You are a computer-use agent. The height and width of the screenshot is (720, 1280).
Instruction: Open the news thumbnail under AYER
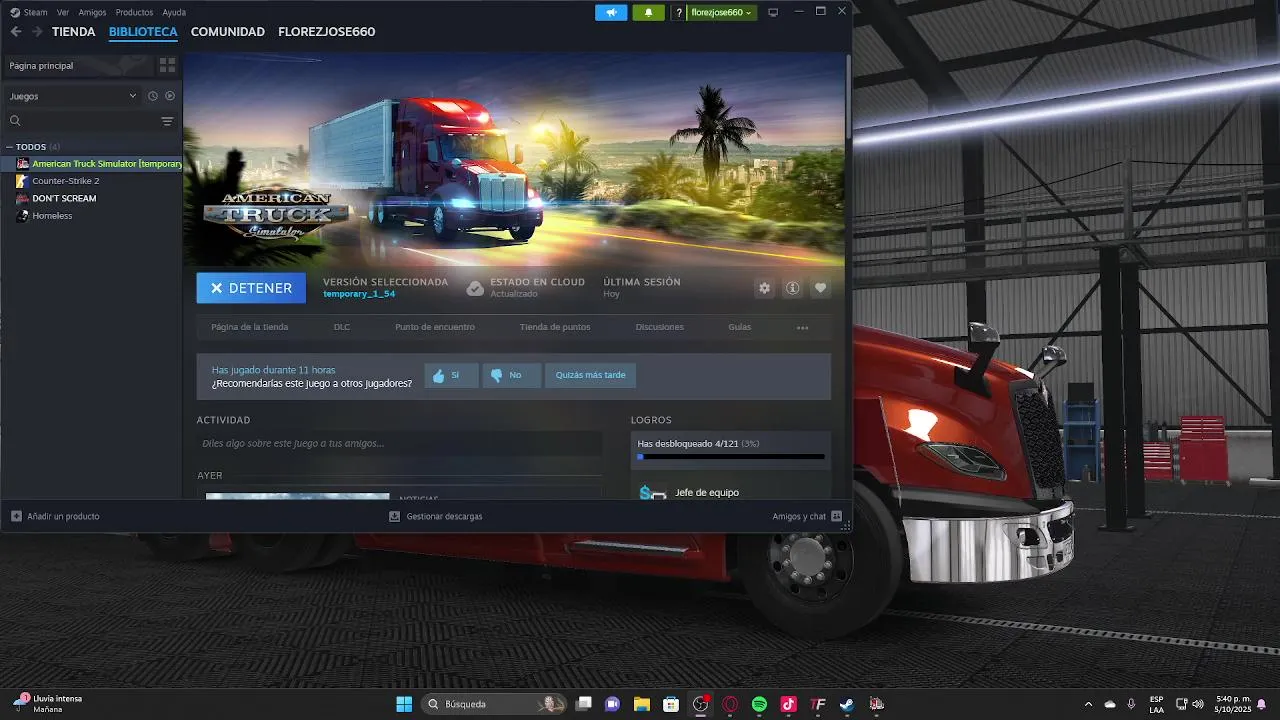point(297,496)
